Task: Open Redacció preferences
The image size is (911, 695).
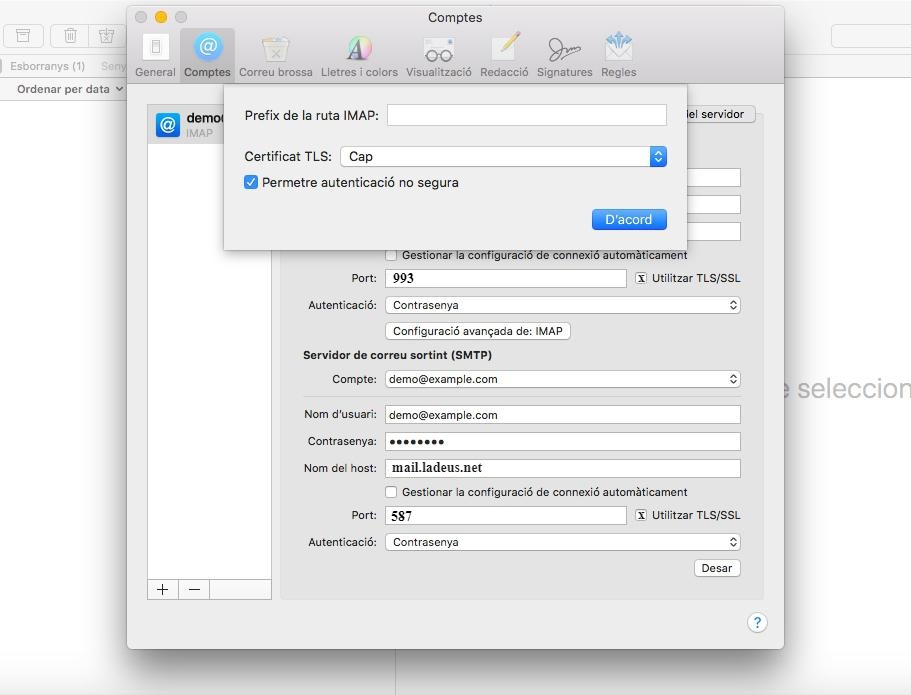Action: [504, 55]
